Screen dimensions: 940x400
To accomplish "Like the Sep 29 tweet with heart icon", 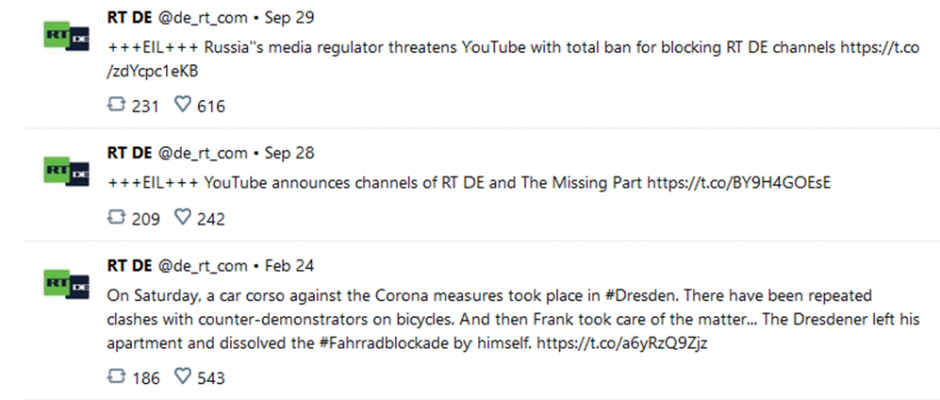I will (182, 106).
